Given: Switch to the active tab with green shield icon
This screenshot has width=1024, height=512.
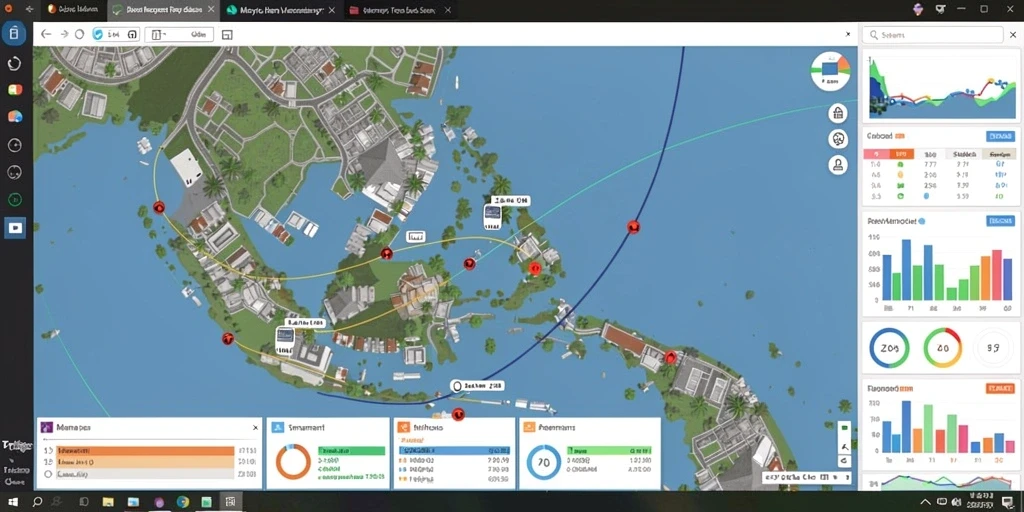Looking at the screenshot, I should [162, 10].
